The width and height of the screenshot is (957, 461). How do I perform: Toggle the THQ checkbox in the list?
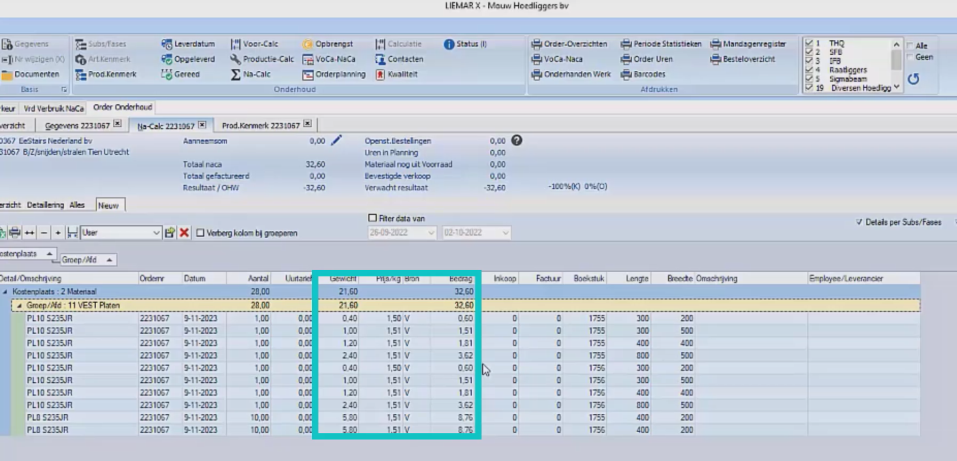point(809,43)
